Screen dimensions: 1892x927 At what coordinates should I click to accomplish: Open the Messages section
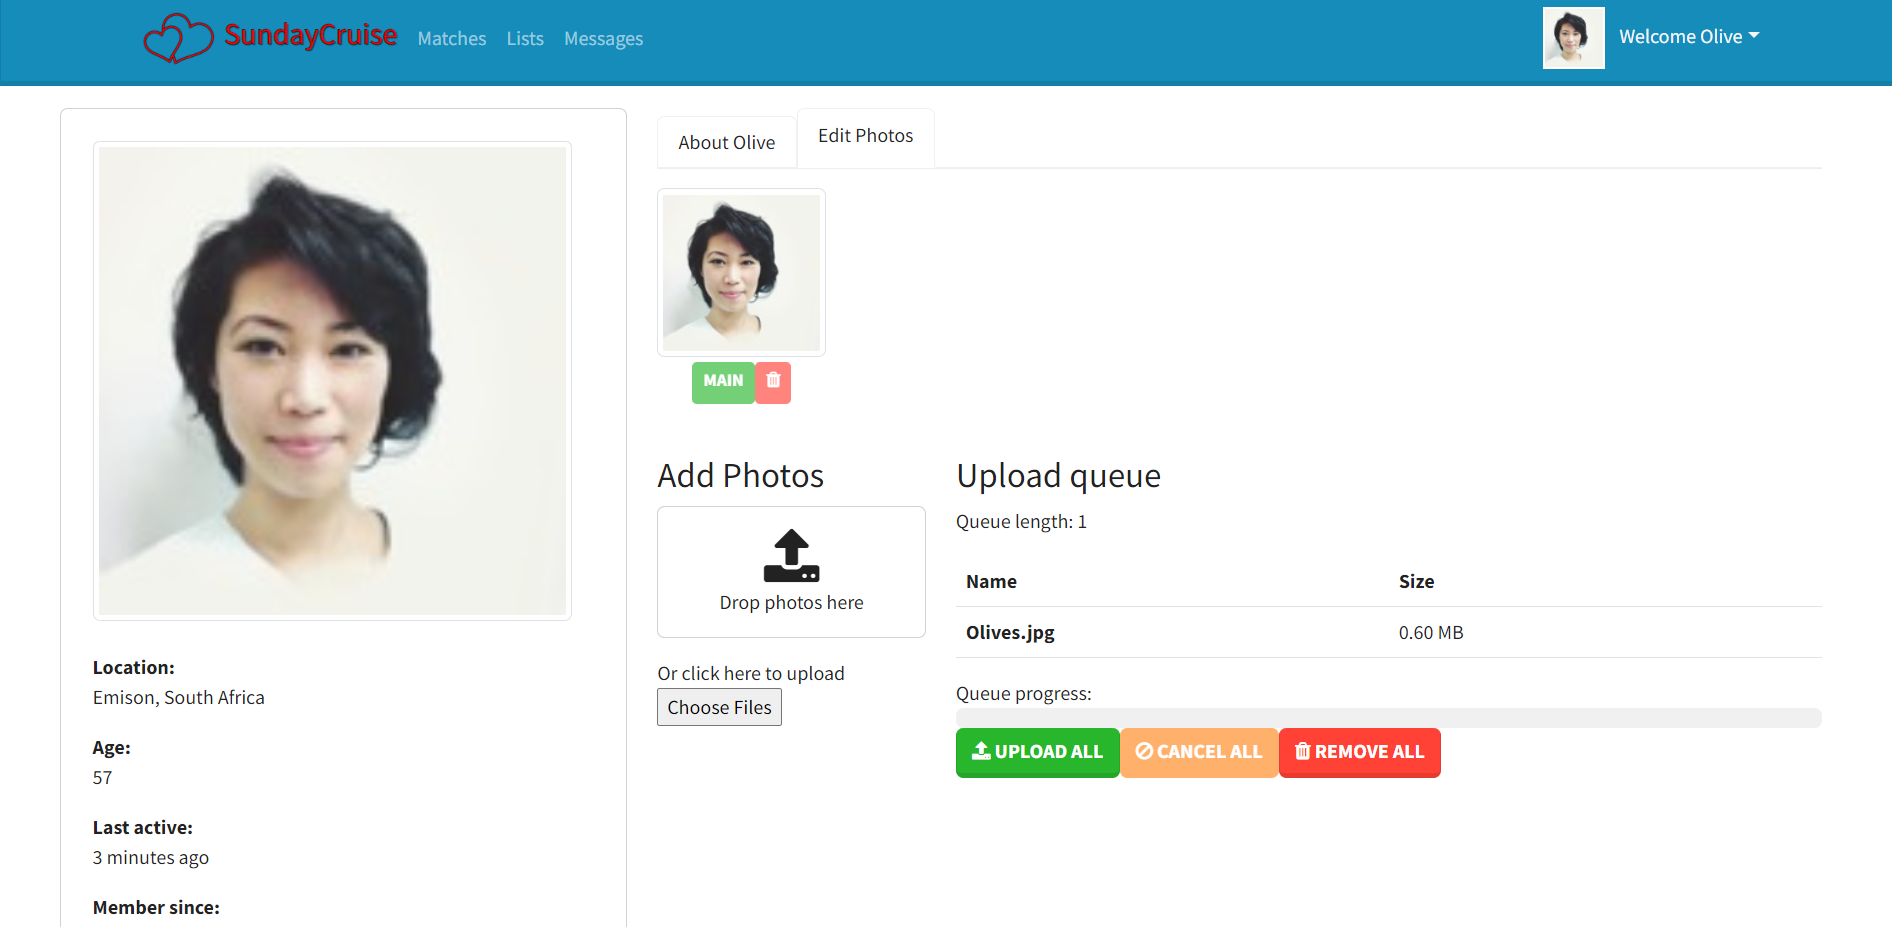[x=603, y=38]
